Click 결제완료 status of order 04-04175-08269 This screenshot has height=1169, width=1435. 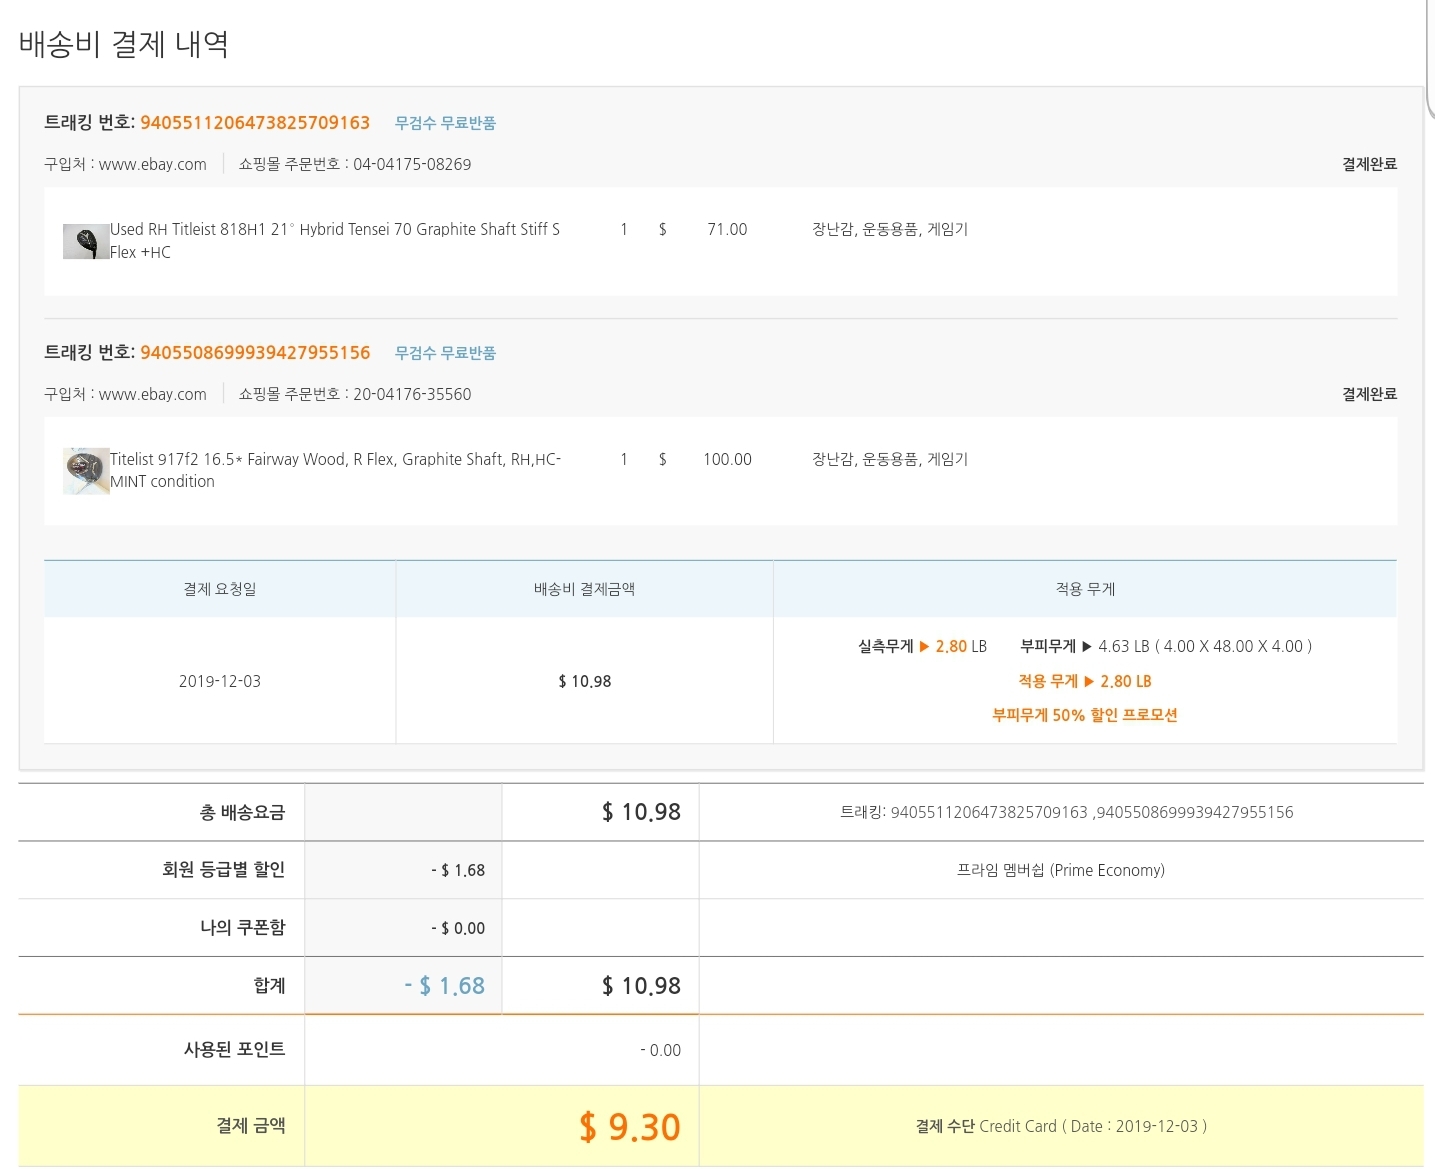click(x=1368, y=164)
